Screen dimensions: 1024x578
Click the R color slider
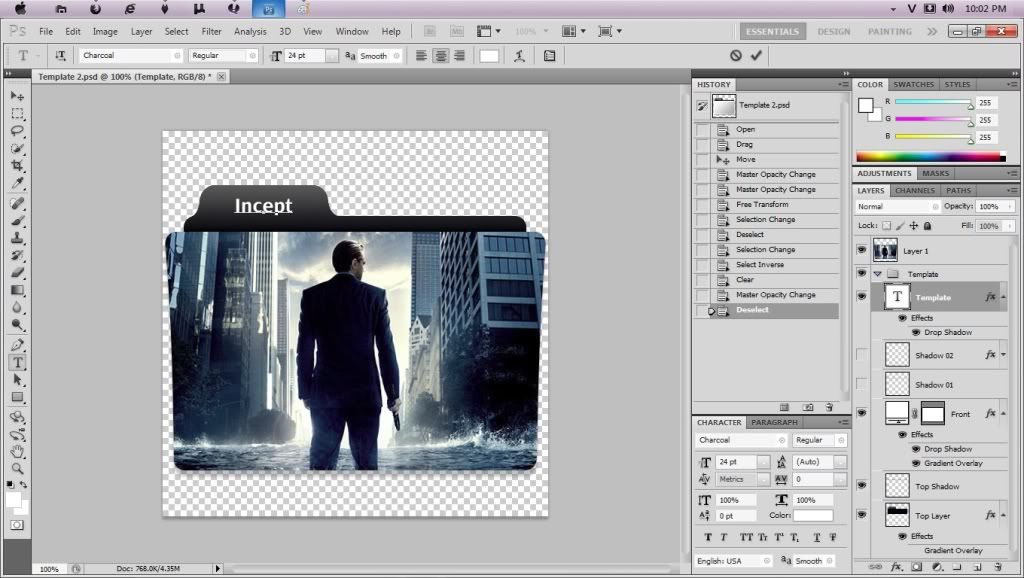click(934, 103)
